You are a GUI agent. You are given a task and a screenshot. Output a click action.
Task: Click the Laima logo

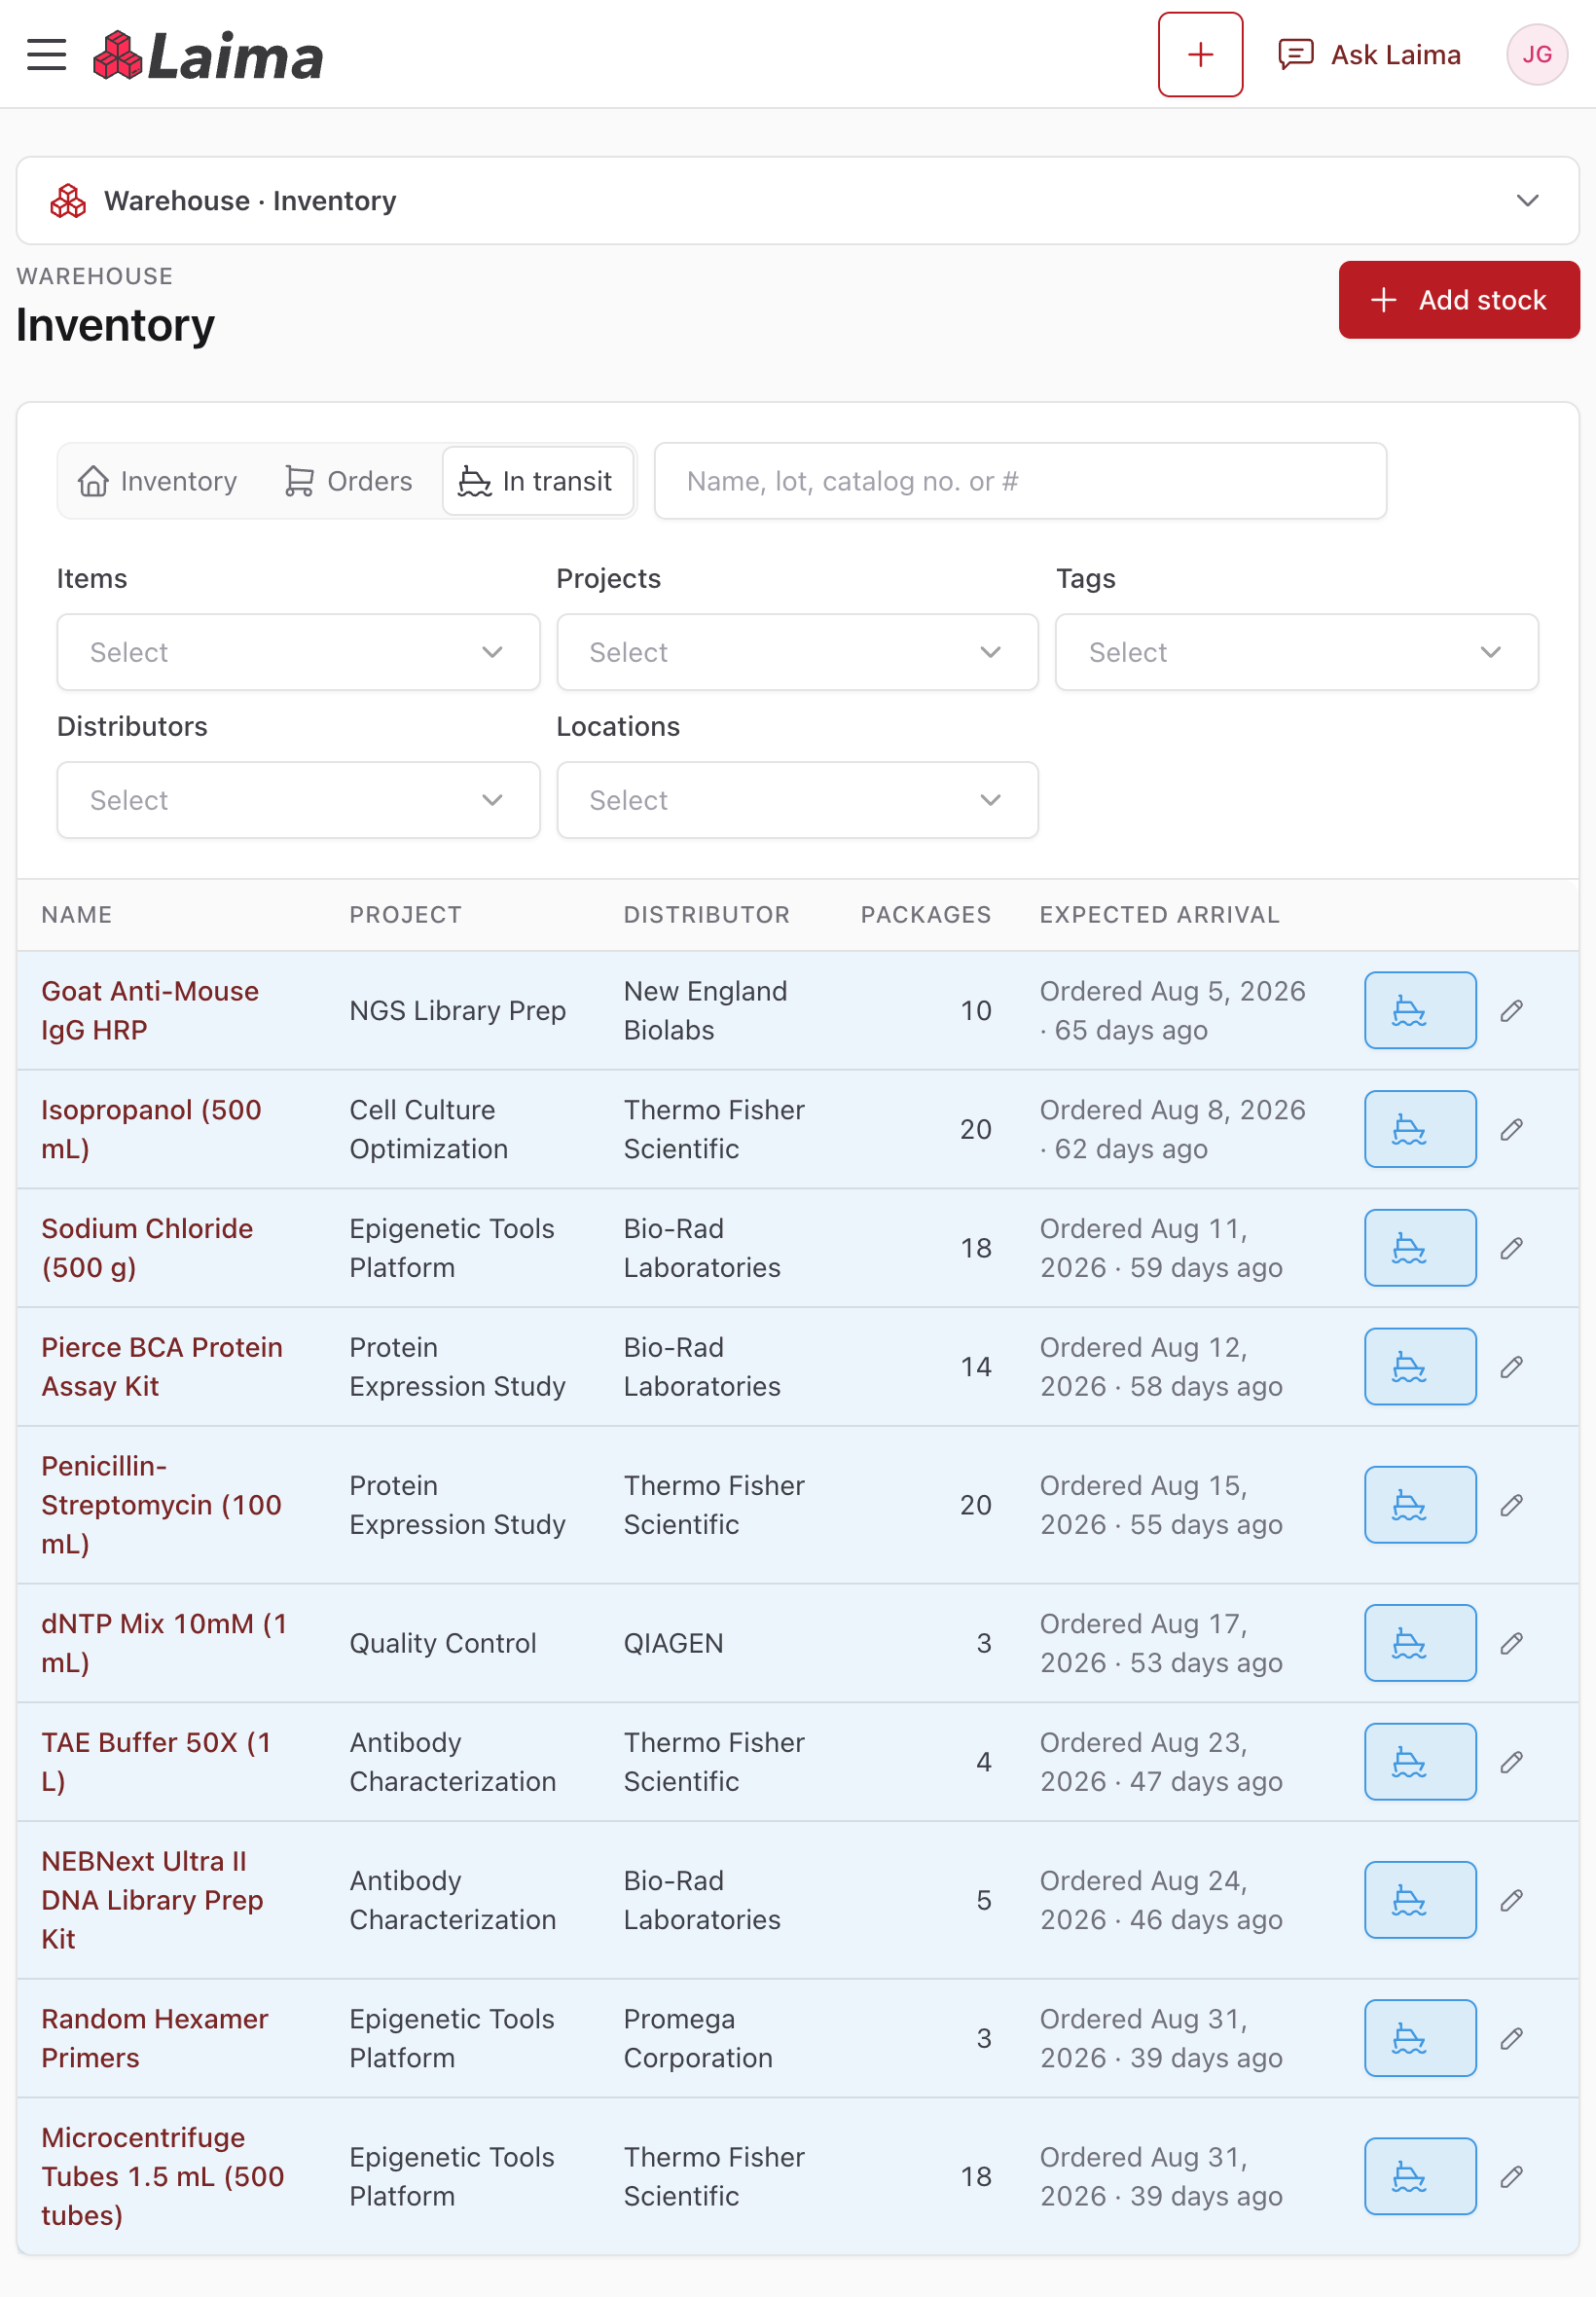click(208, 55)
